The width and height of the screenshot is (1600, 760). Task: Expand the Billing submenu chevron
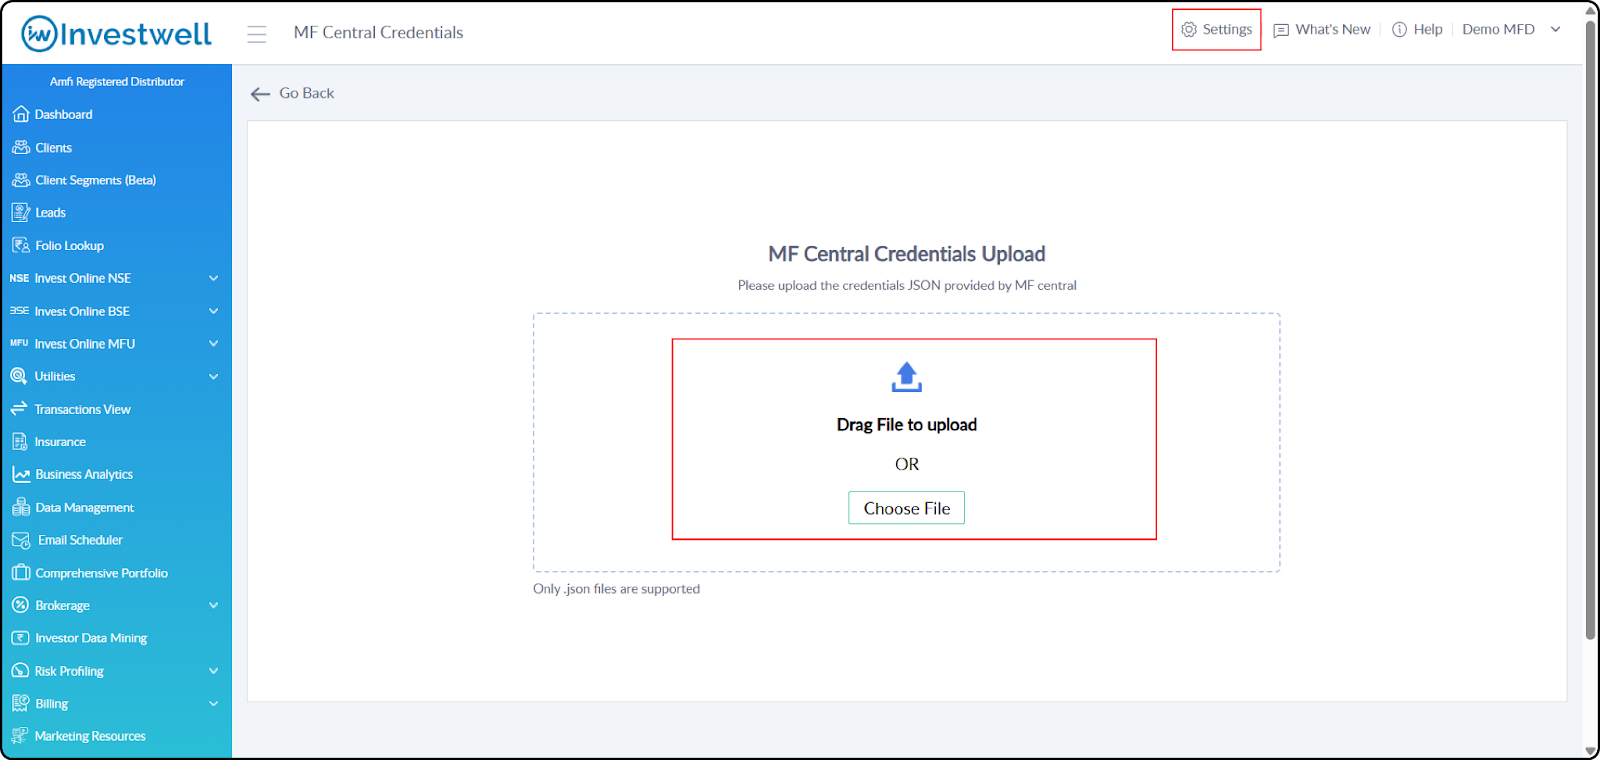[x=213, y=703]
